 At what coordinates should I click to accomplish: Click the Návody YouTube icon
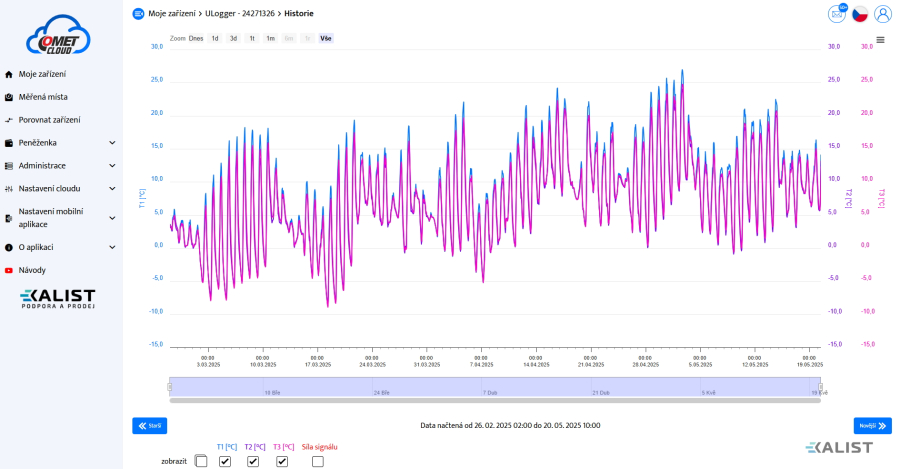coord(9,270)
